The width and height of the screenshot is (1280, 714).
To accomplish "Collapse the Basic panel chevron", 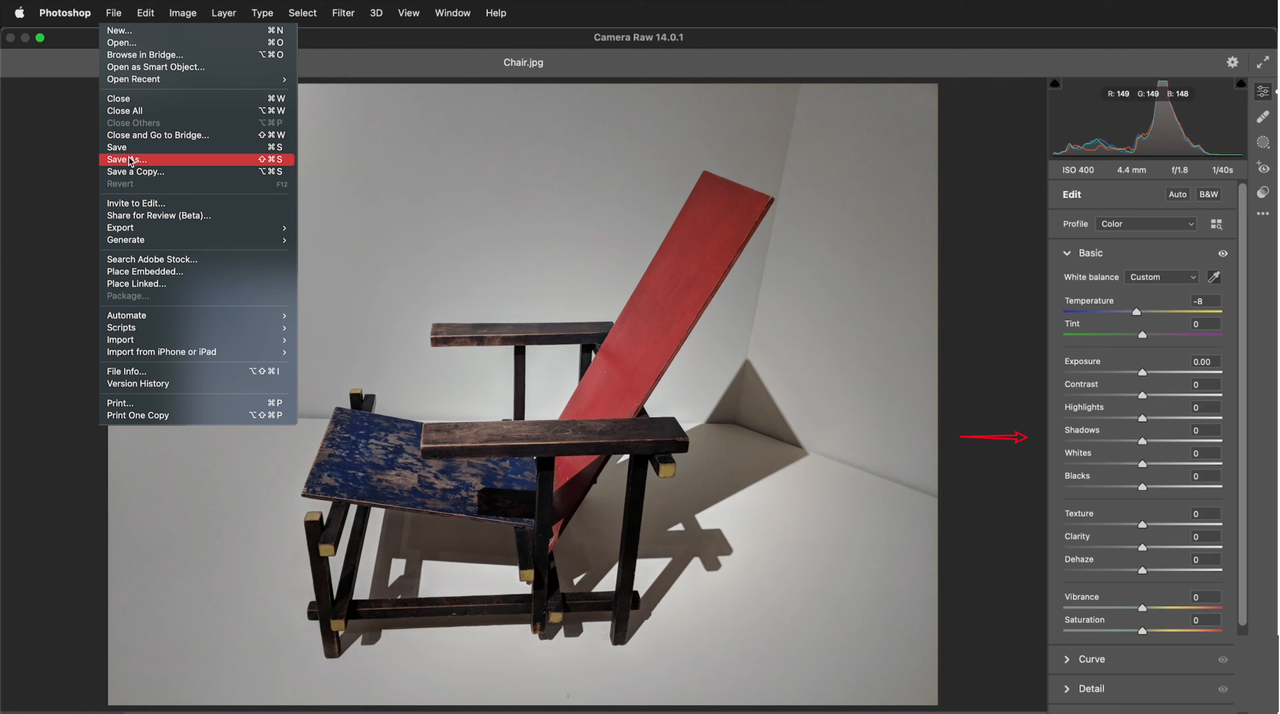I will point(1067,253).
